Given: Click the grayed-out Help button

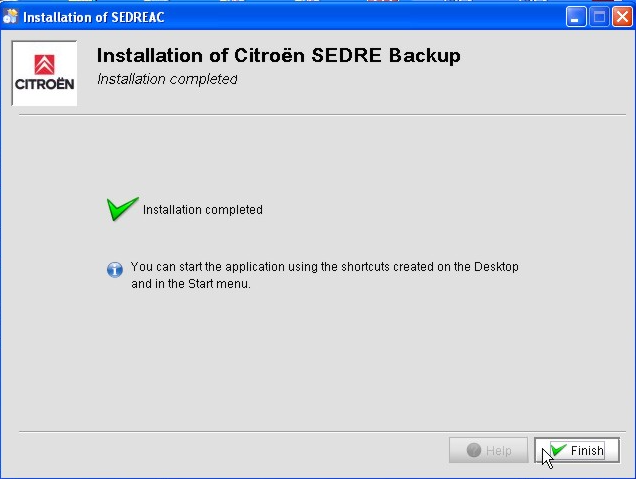Looking at the screenshot, I should tap(489, 451).
